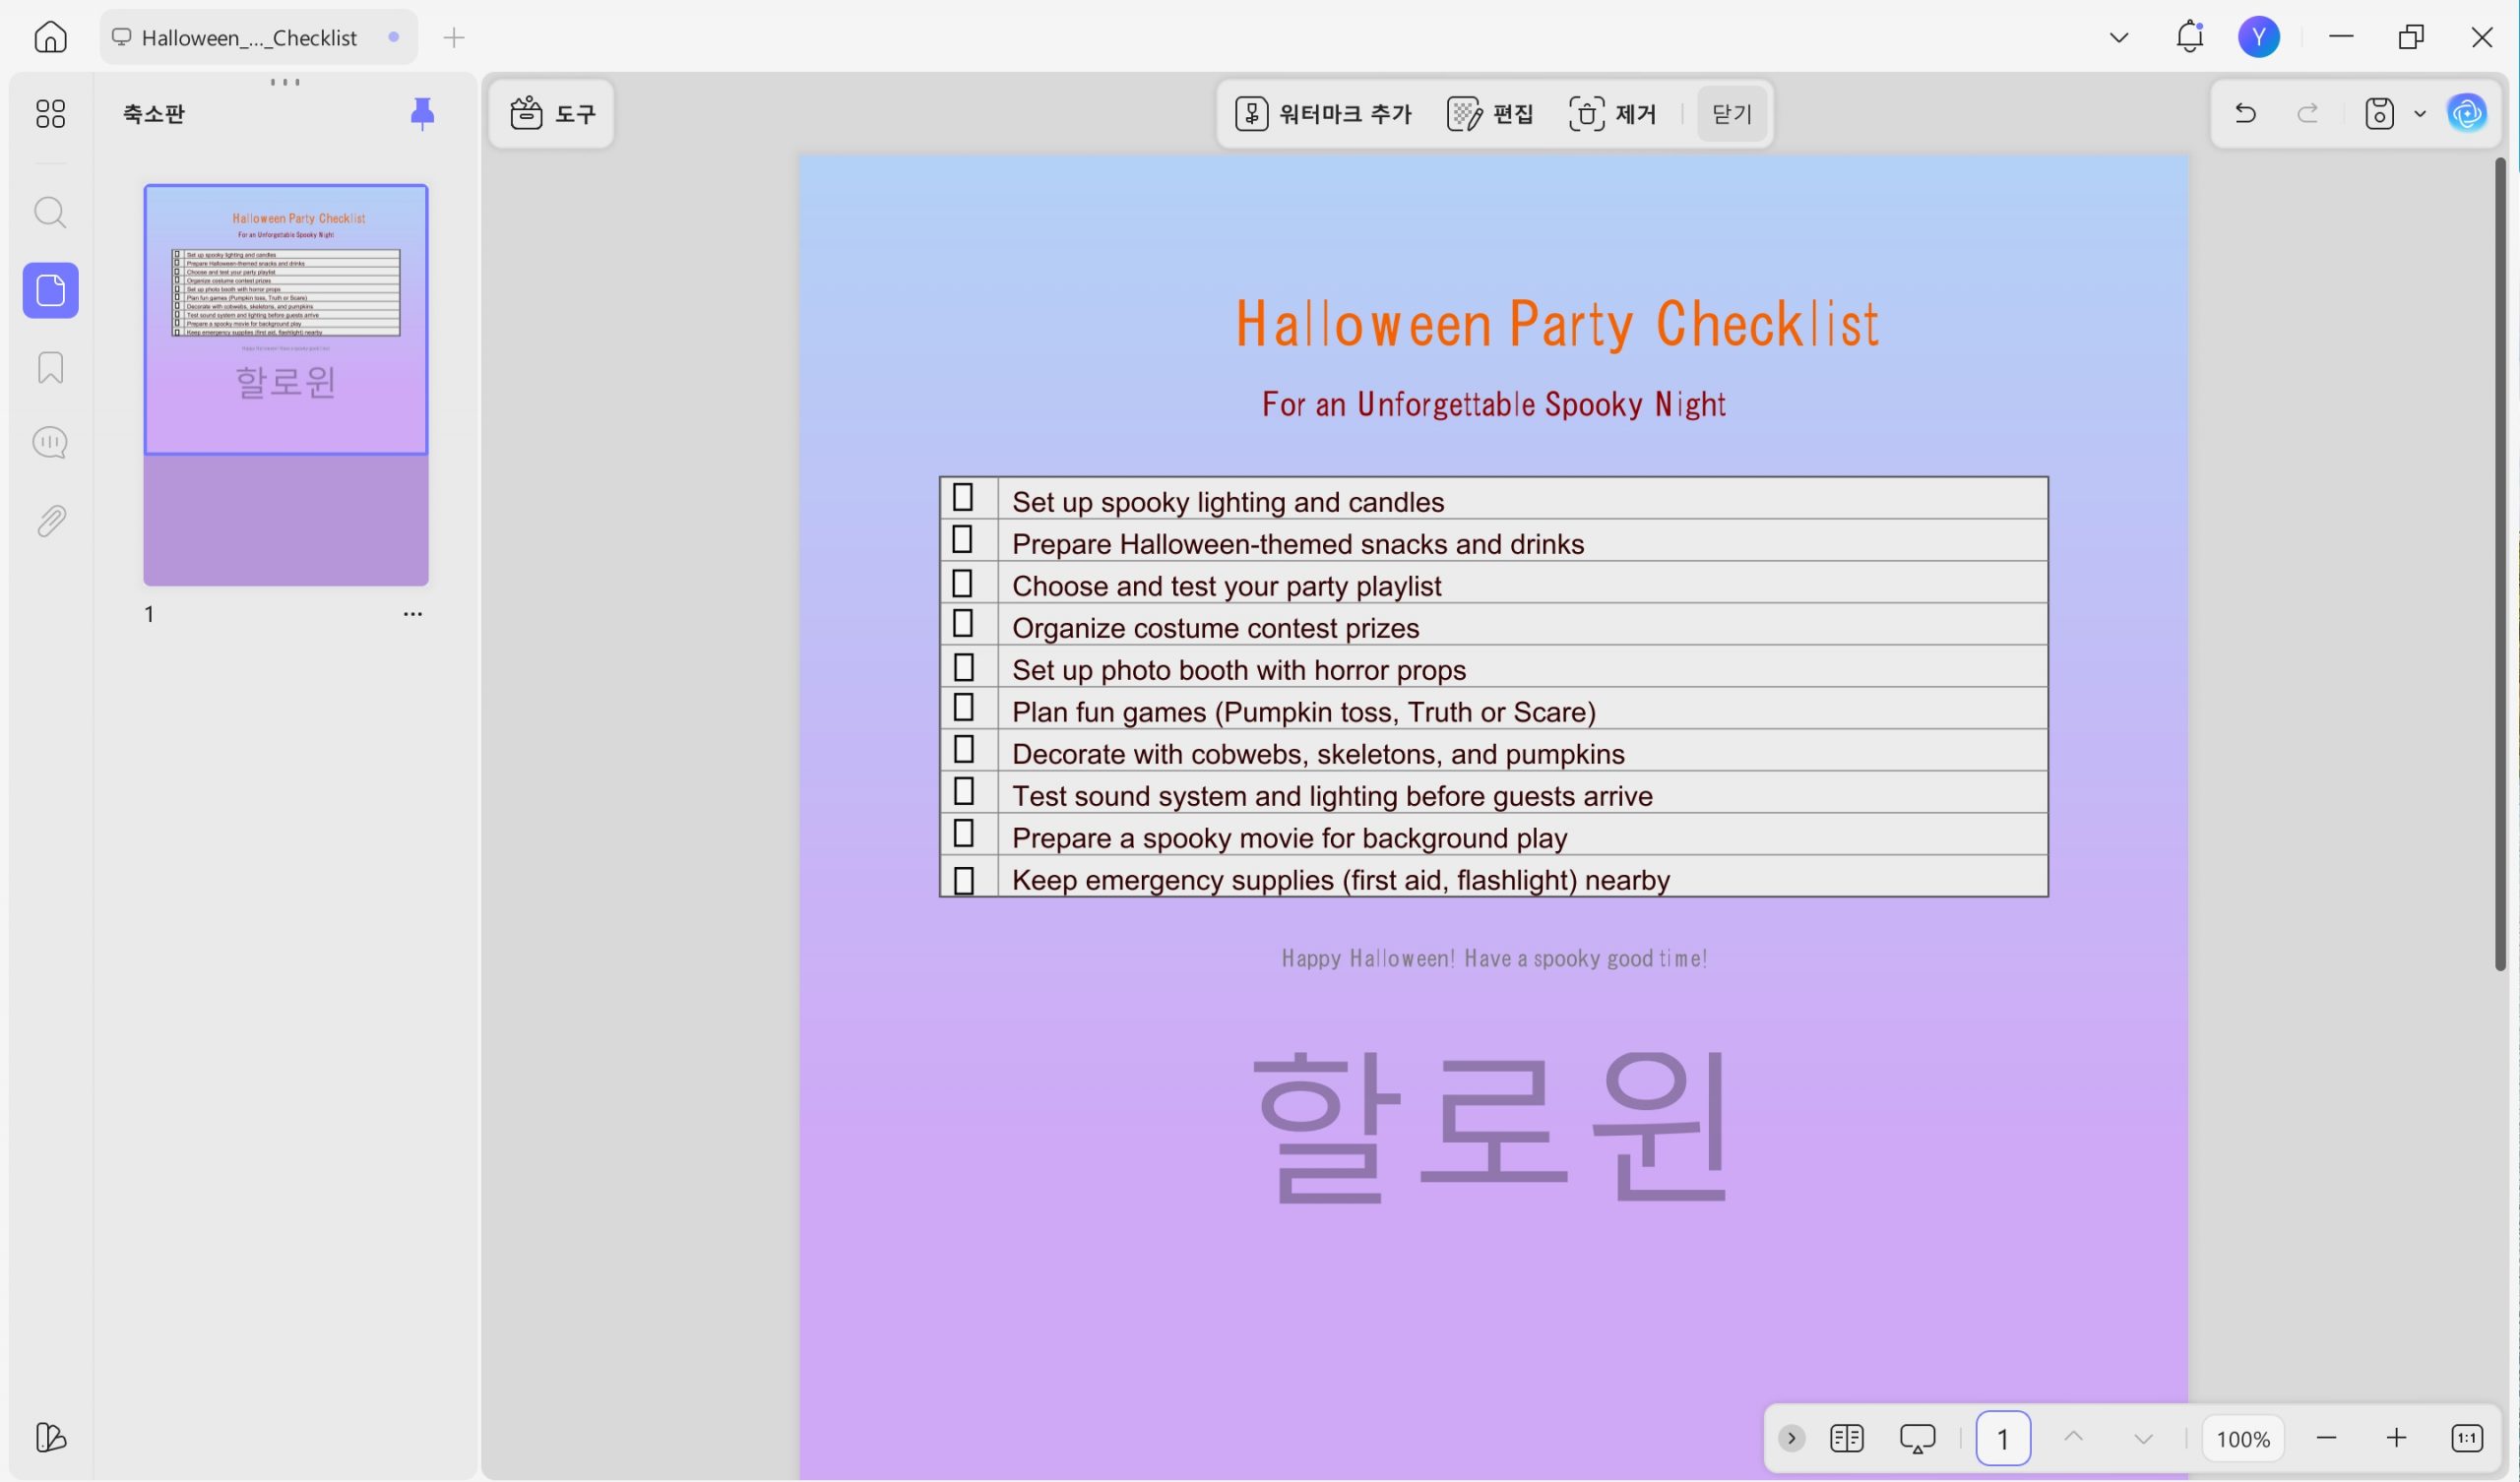Start slideshow presentation mode icon

[x=1917, y=1438]
